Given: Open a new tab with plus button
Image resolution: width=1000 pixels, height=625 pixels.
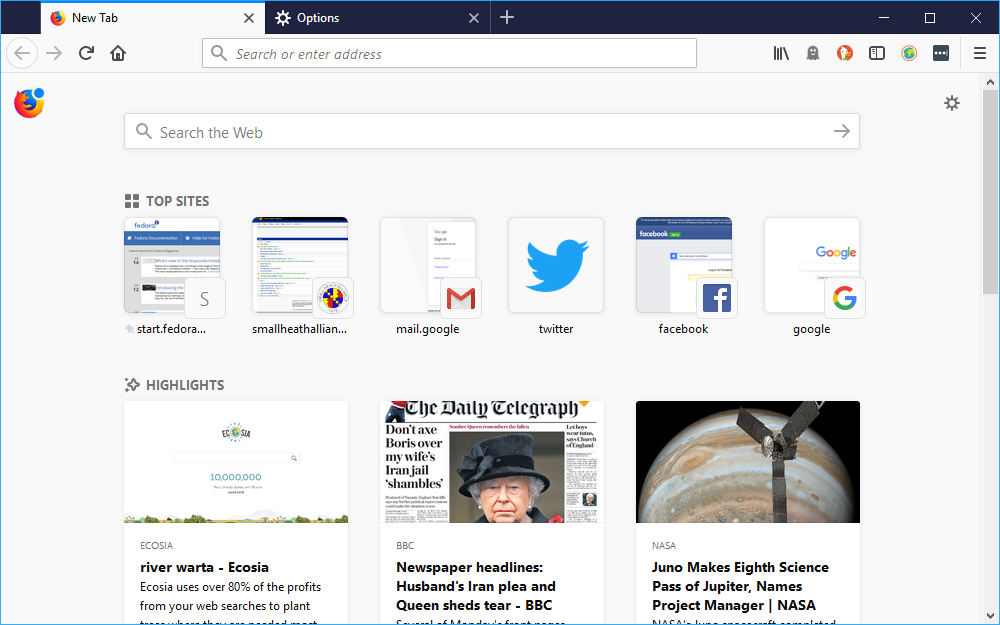Looking at the screenshot, I should tap(507, 18).
